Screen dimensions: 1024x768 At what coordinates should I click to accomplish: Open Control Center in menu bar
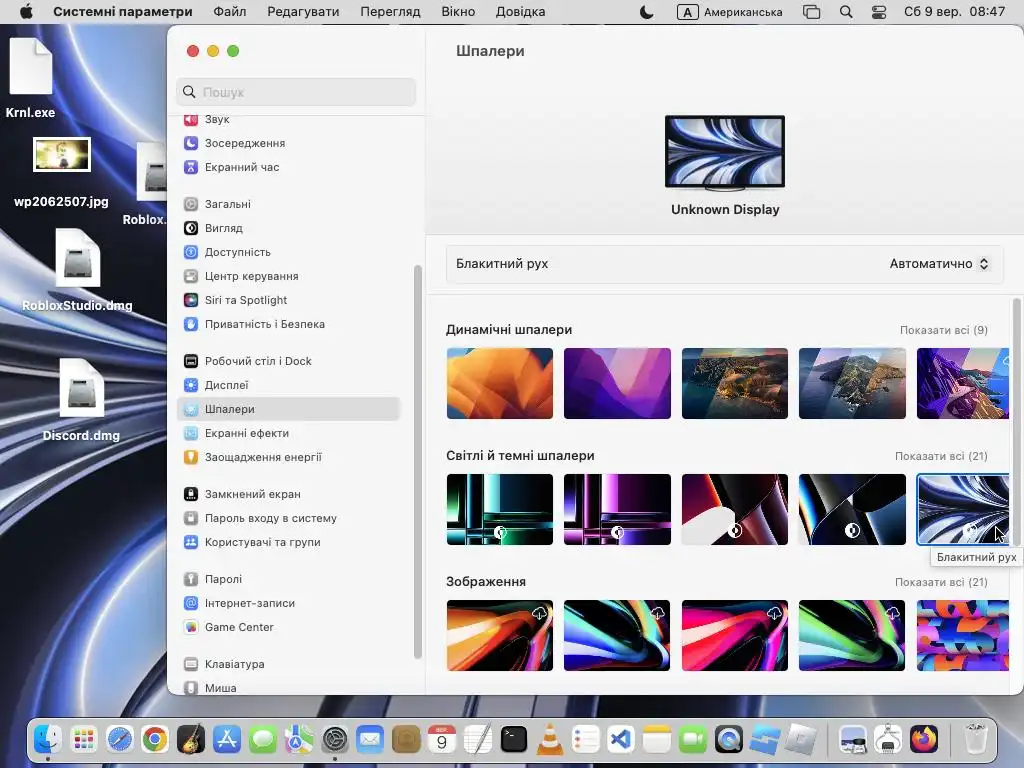pyautogui.click(x=878, y=12)
